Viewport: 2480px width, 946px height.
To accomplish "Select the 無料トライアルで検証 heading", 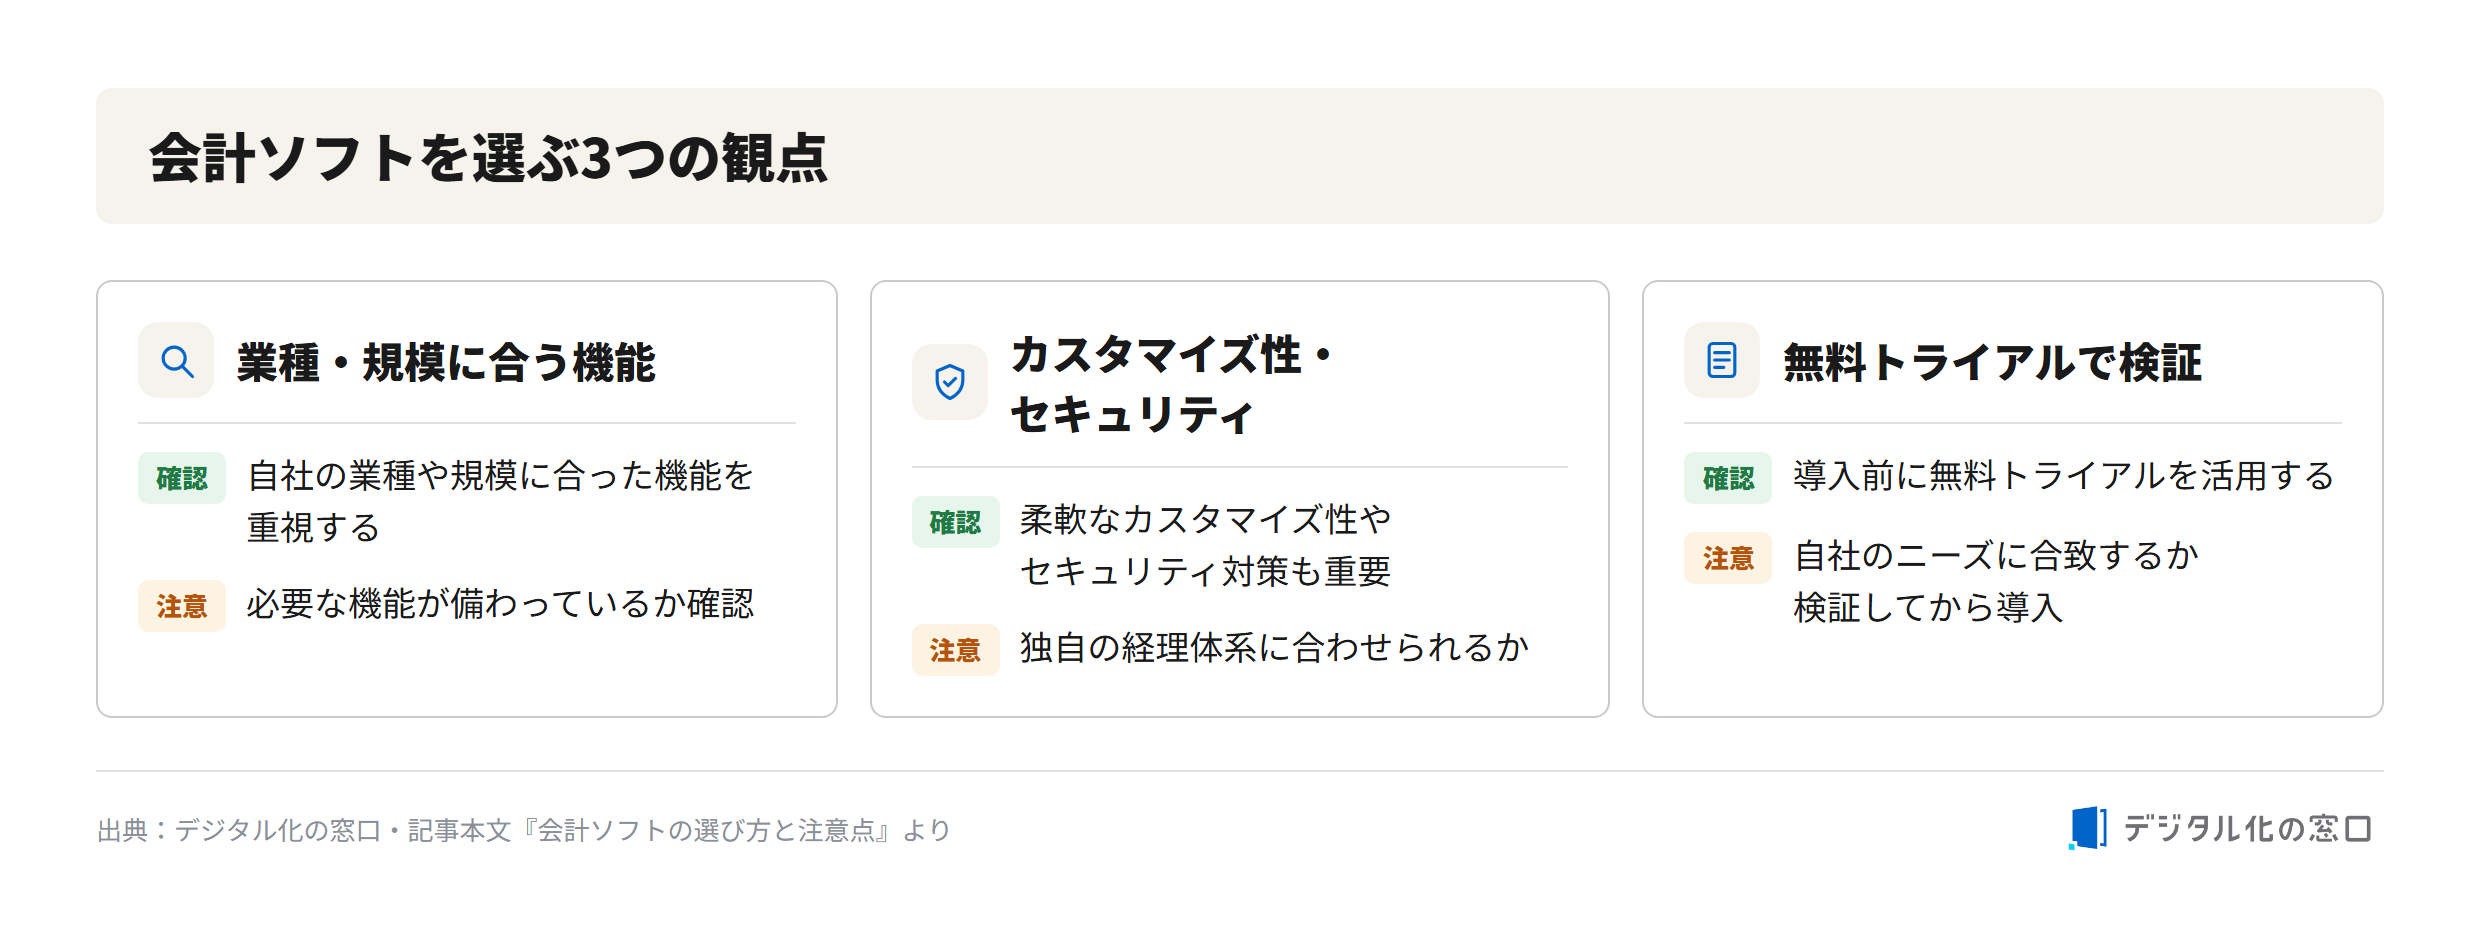I will [1992, 362].
